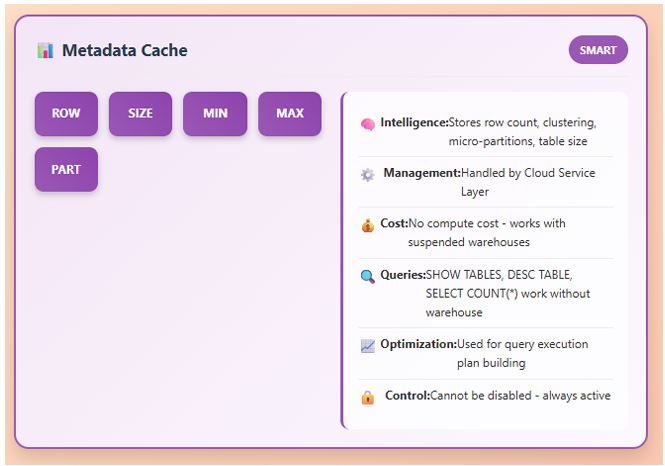Click the Queries row listing SHOW TABLES
Viewport: 665px width, 466px height.
coord(507,293)
